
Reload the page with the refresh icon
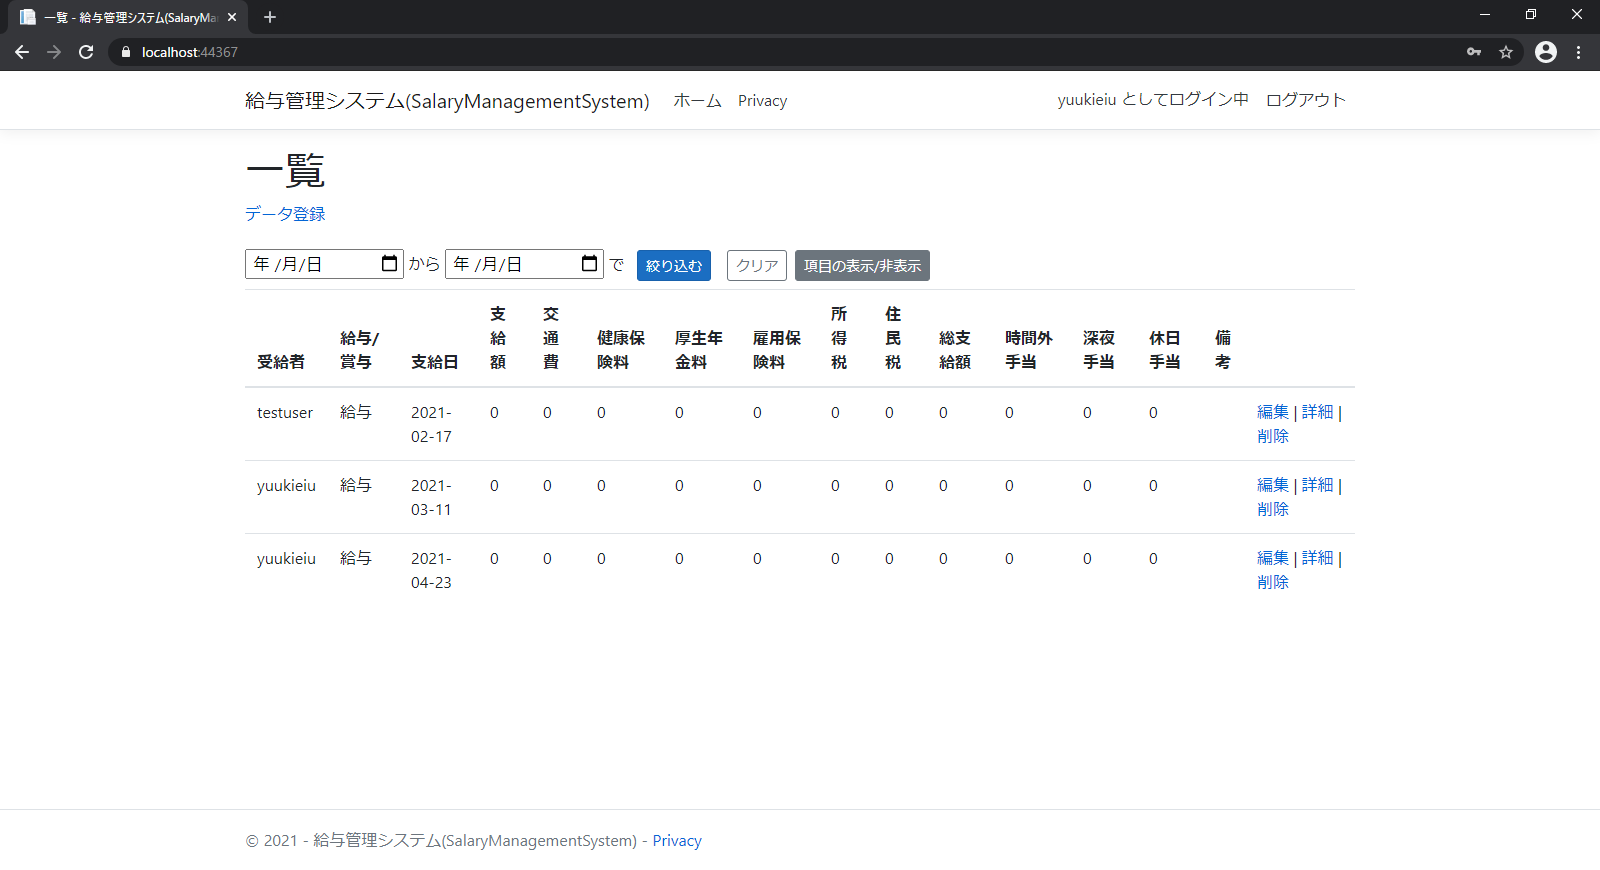86,52
